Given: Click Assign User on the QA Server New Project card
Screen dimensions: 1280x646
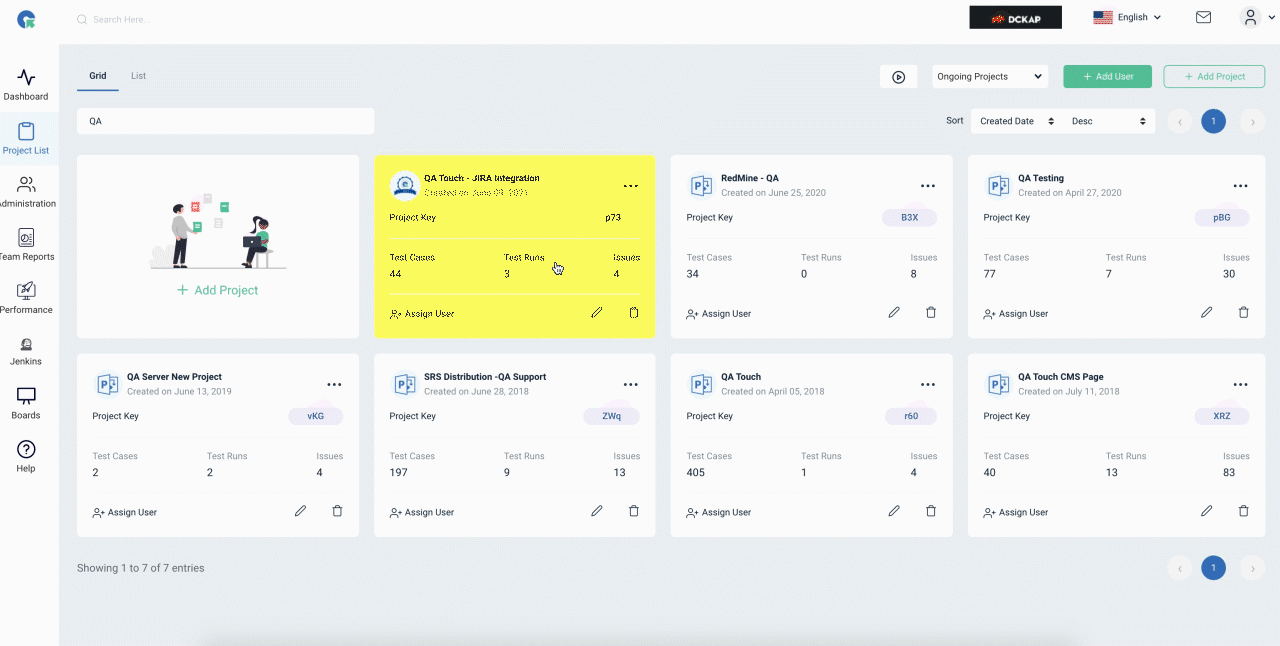Looking at the screenshot, I should (x=124, y=512).
